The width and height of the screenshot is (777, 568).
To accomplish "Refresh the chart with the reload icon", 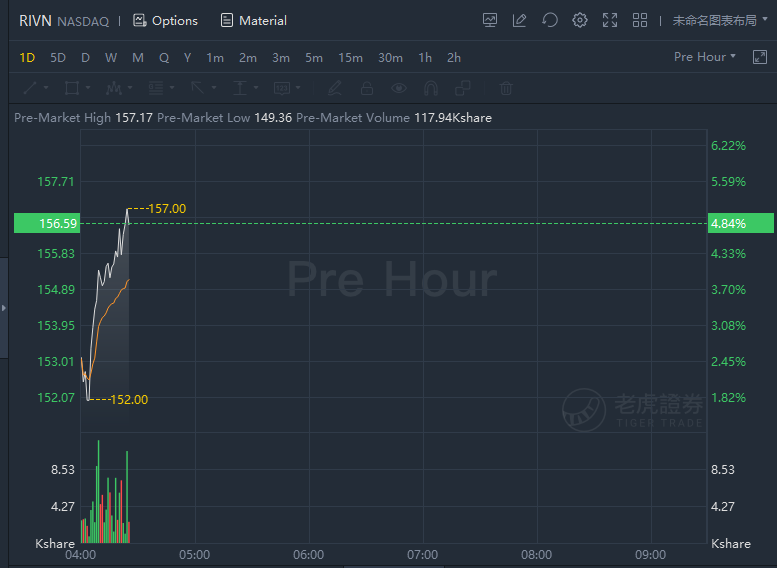I will (550, 20).
